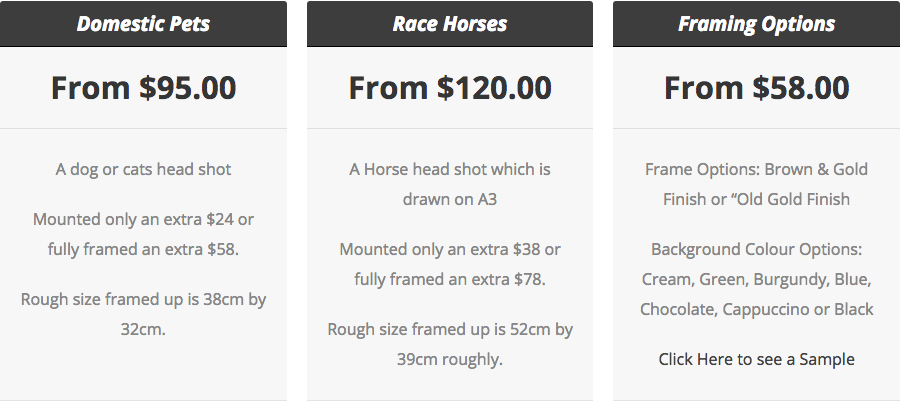Image resolution: width=900 pixels, height=401 pixels.
Task: Select the 'Cream, Green, Burgundy, Blue,' line
Action: click(x=757, y=279)
